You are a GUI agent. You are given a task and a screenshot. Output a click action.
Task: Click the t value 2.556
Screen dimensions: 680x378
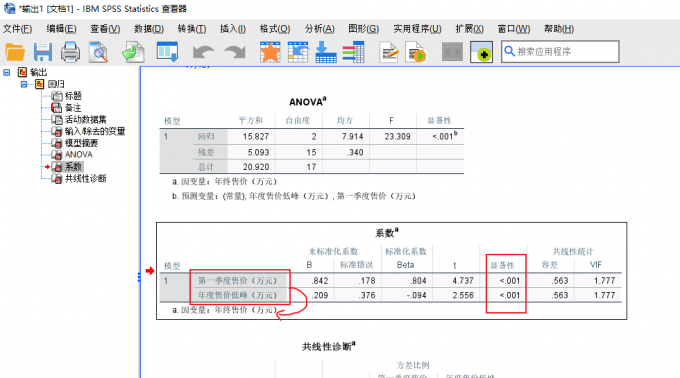click(463, 295)
